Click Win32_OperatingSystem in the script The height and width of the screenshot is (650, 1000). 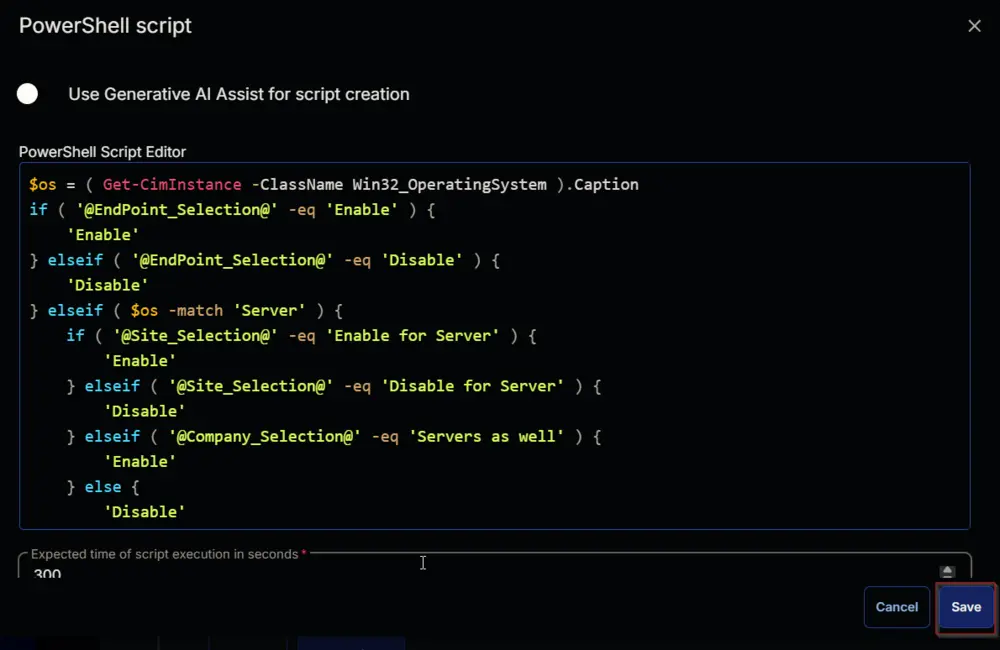pyautogui.click(x=449, y=184)
